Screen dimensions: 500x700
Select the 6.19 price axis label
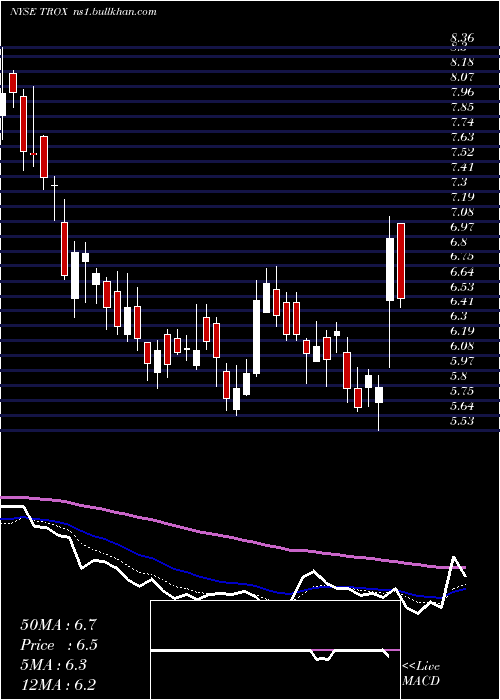462,331
